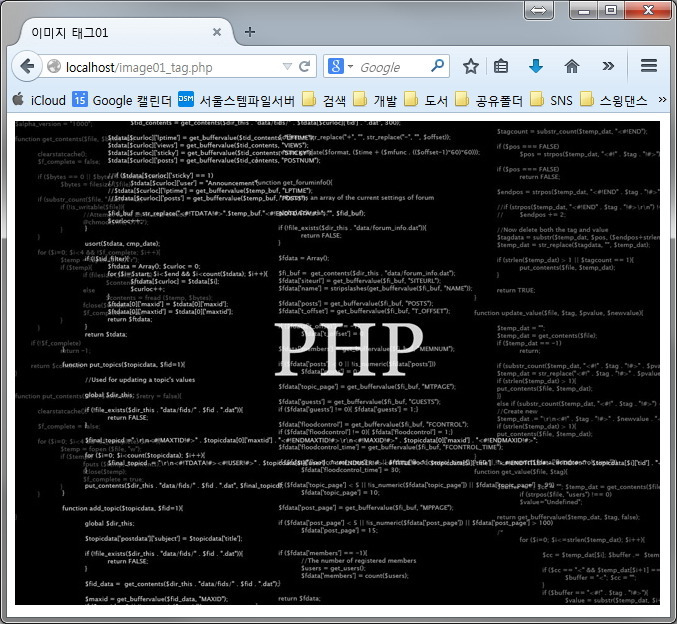Show more bookmarks overflow chevron
Screen dimensions: 677x624
click(662, 100)
